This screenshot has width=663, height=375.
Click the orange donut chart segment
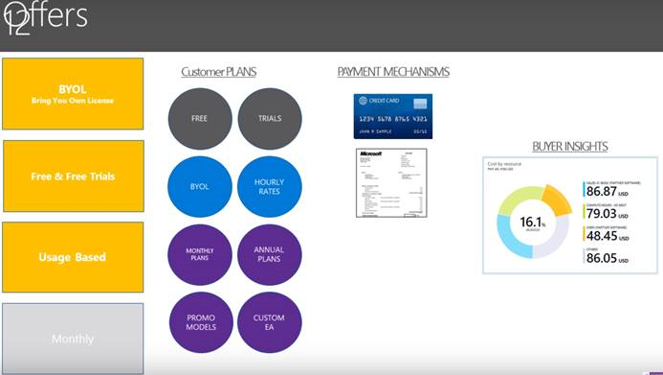coord(557,200)
